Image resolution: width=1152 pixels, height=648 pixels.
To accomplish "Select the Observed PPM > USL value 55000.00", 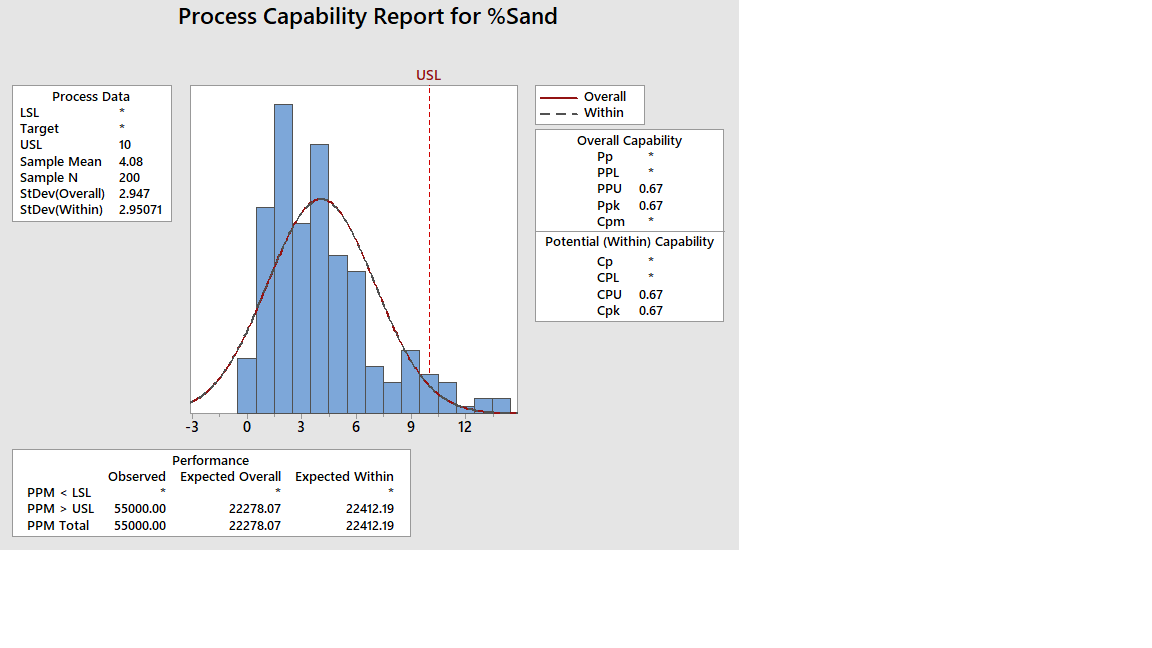I will point(140,508).
